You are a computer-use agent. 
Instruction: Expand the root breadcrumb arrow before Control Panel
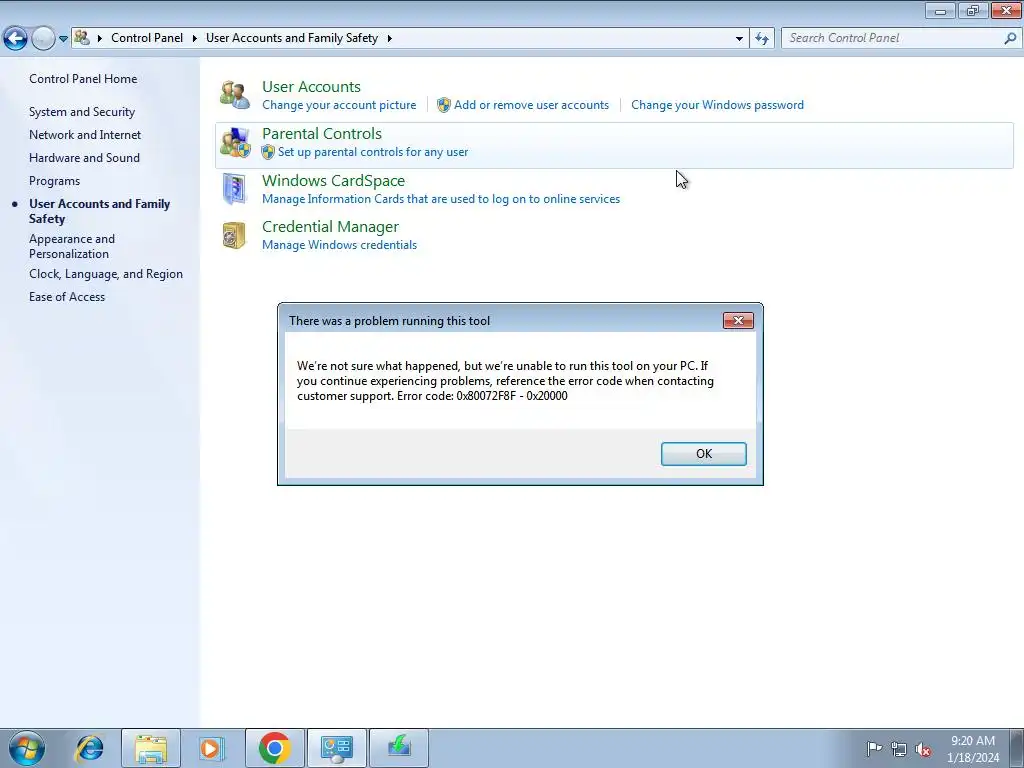tap(100, 38)
